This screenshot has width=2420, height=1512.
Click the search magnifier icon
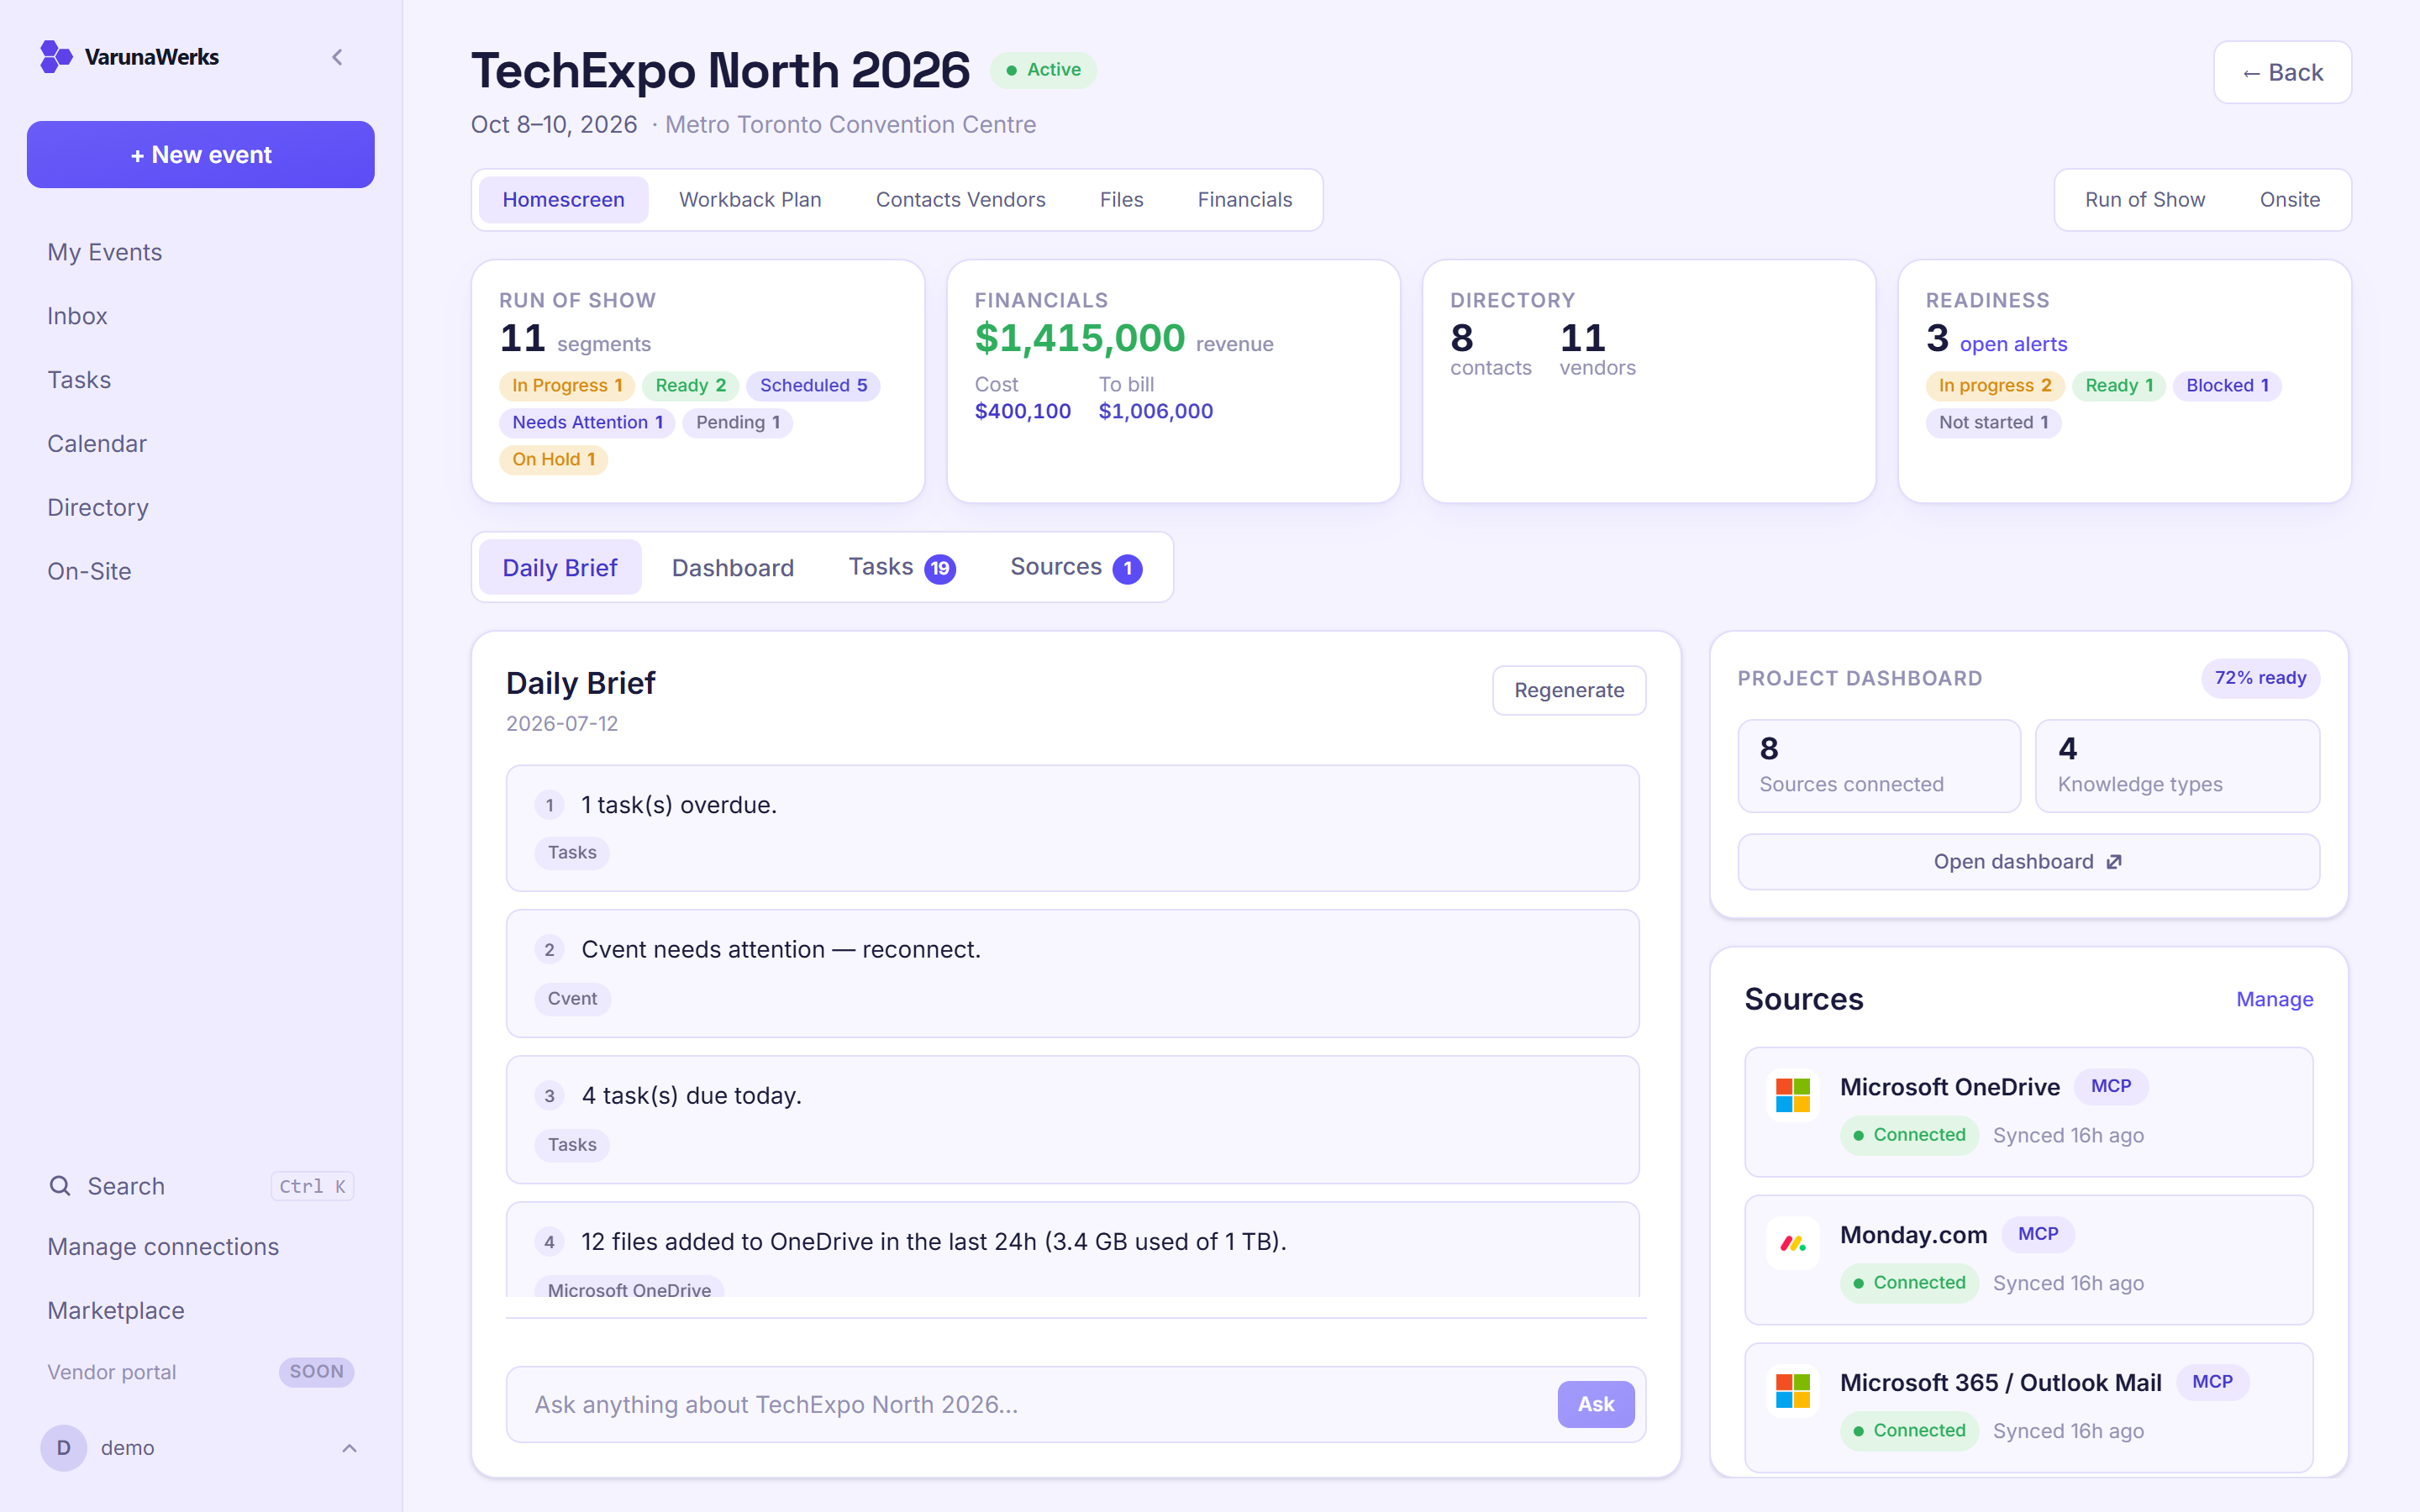[60, 1186]
